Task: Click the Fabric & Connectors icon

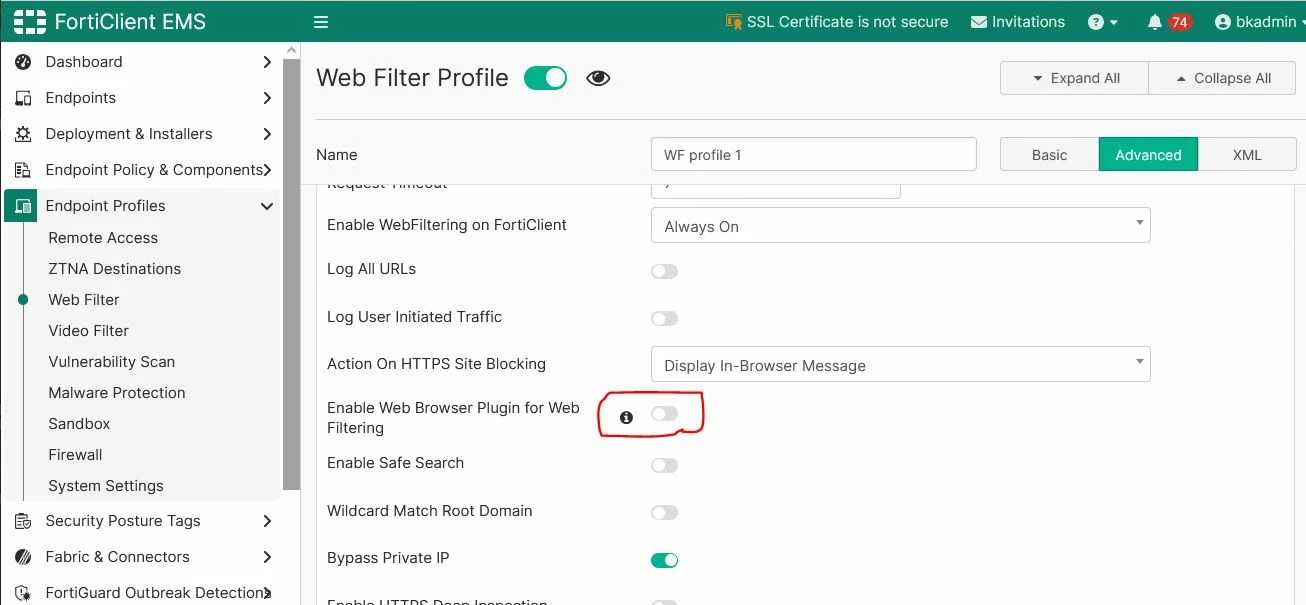Action: tap(23, 557)
